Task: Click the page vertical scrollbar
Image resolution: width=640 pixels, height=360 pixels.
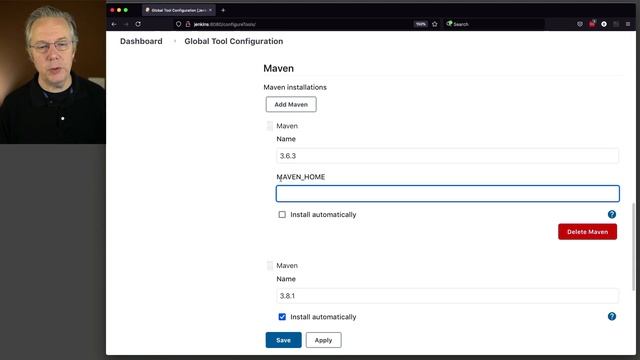Action: (x=633, y=247)
